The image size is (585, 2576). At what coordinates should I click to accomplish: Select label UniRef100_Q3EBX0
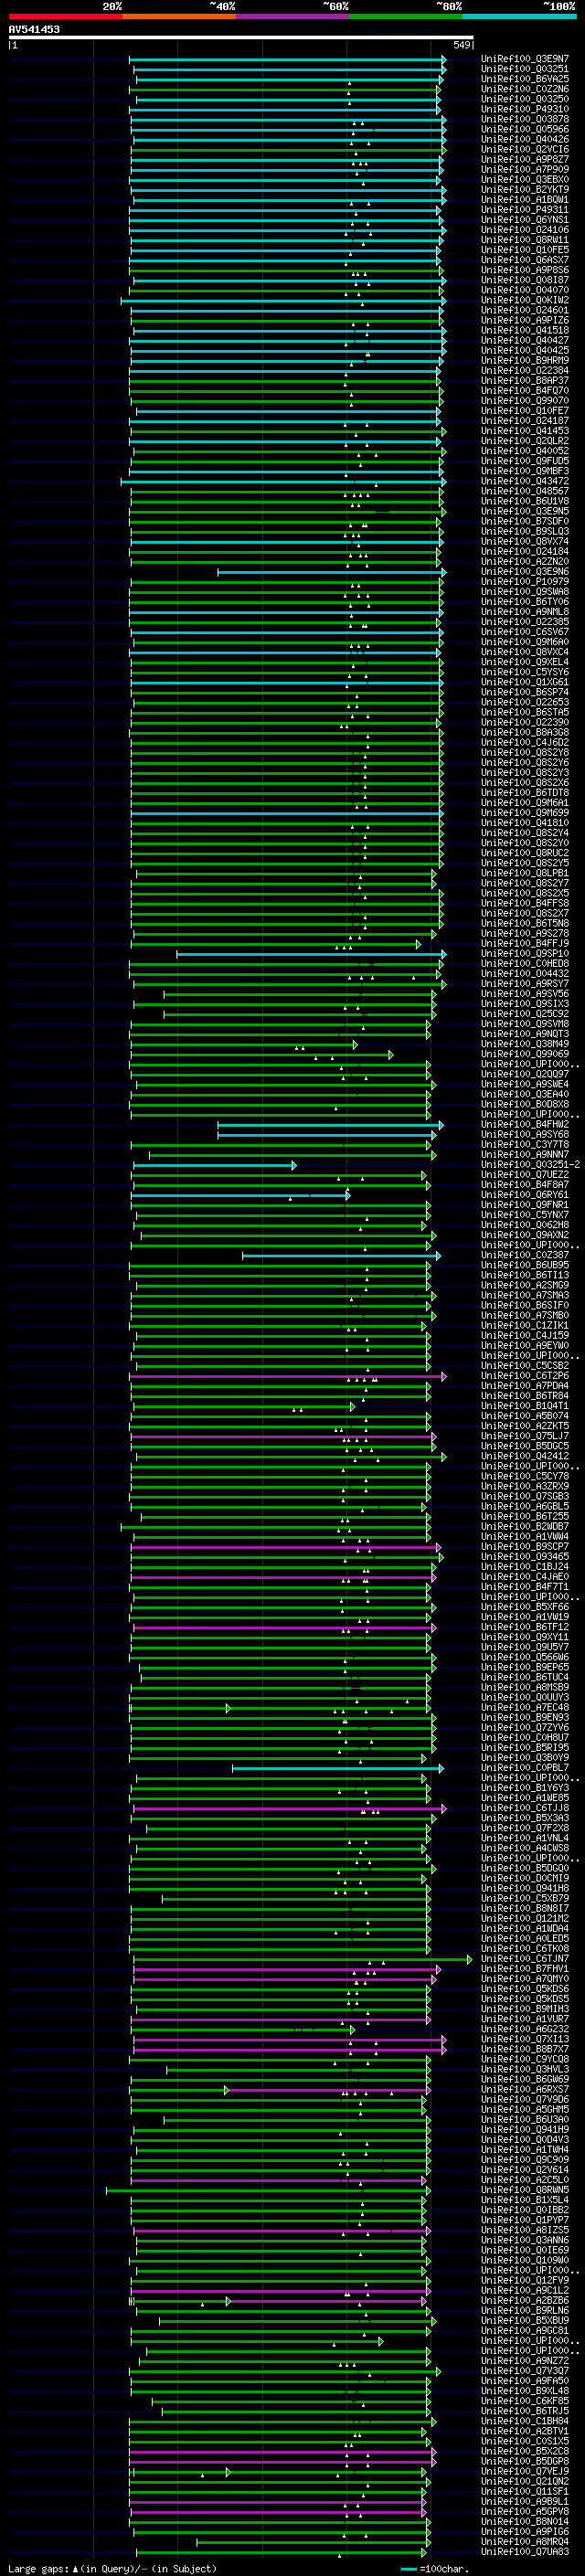(x=525, y=179)
